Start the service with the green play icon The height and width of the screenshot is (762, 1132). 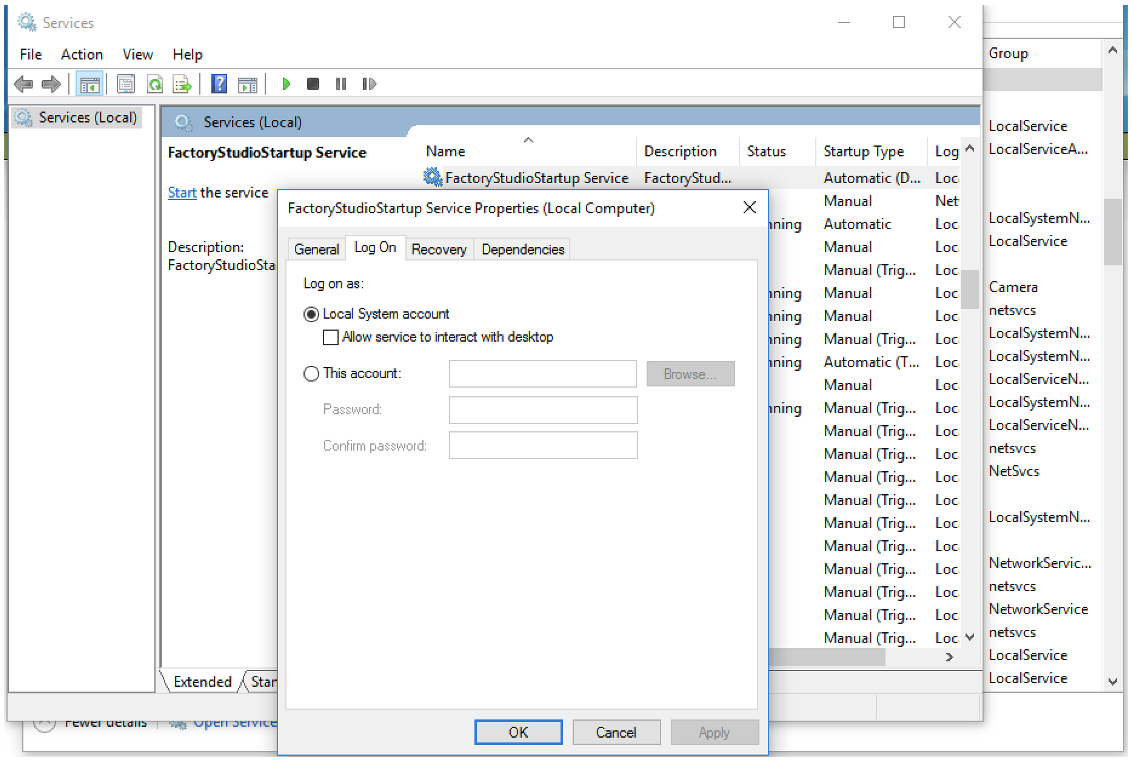point(286,85)
